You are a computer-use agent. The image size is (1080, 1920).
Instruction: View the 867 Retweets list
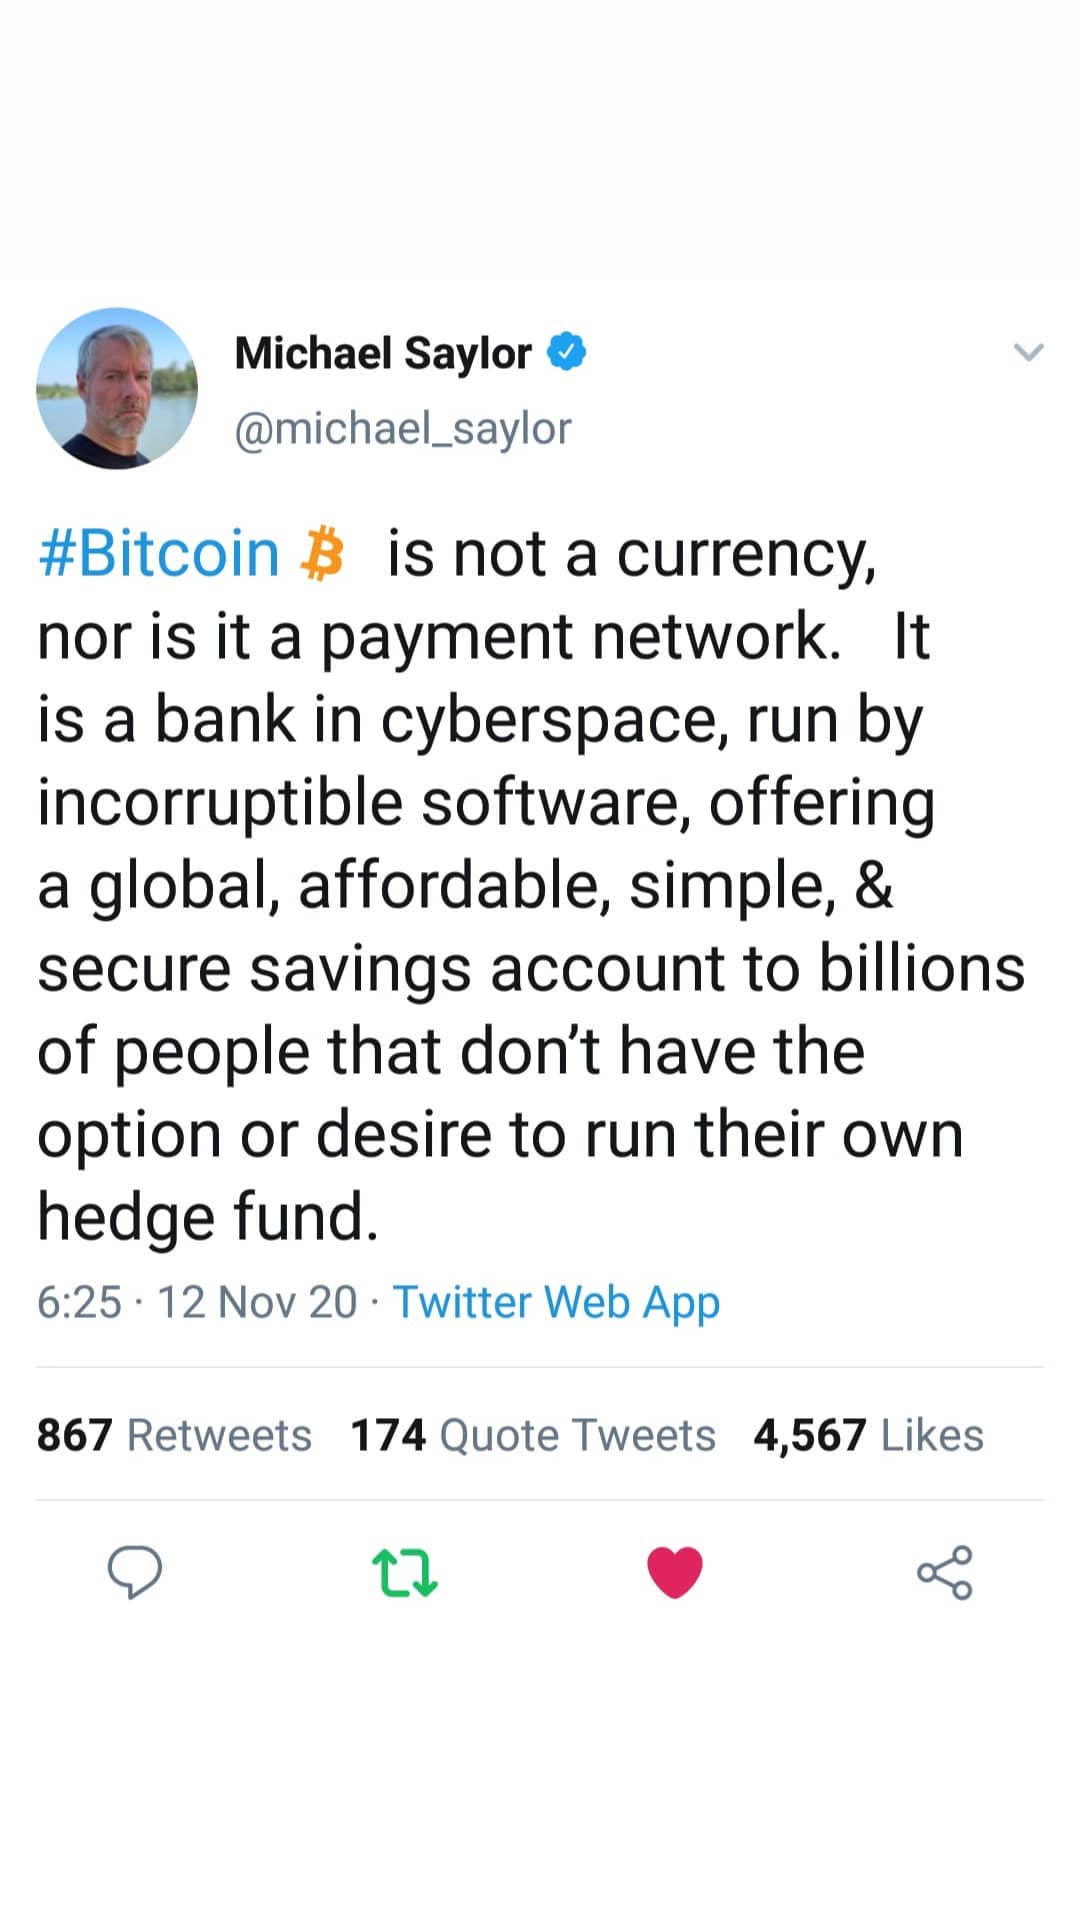[174, 1435]
